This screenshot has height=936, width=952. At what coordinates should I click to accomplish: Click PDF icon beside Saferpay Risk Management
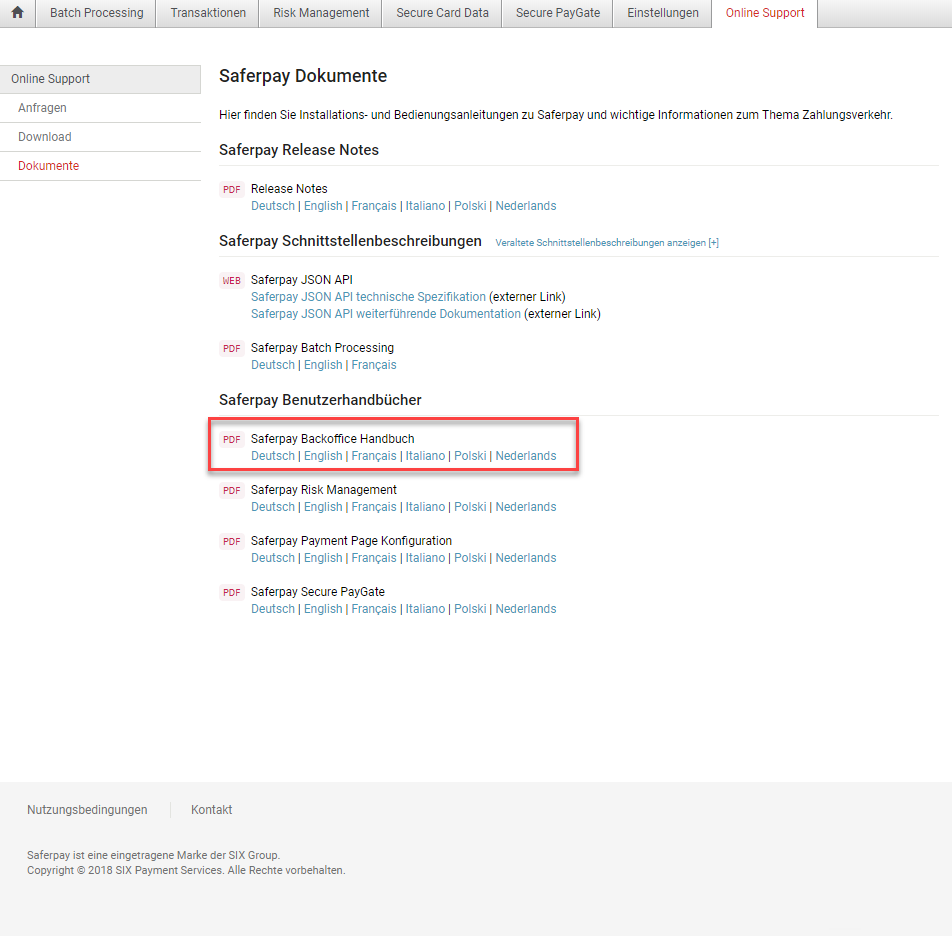[x=232, y=491]
